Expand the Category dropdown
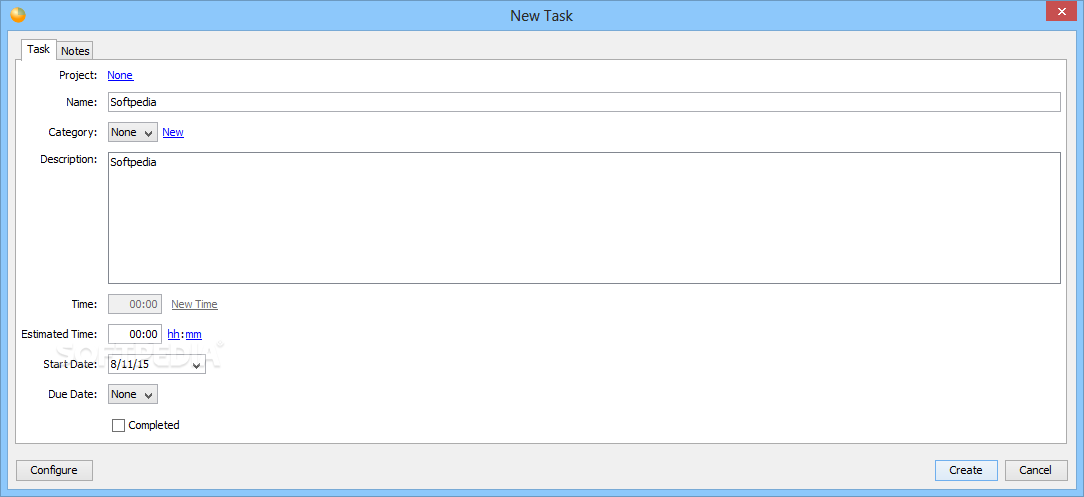Screen dimensions: 1084x497 click(133, 132)
